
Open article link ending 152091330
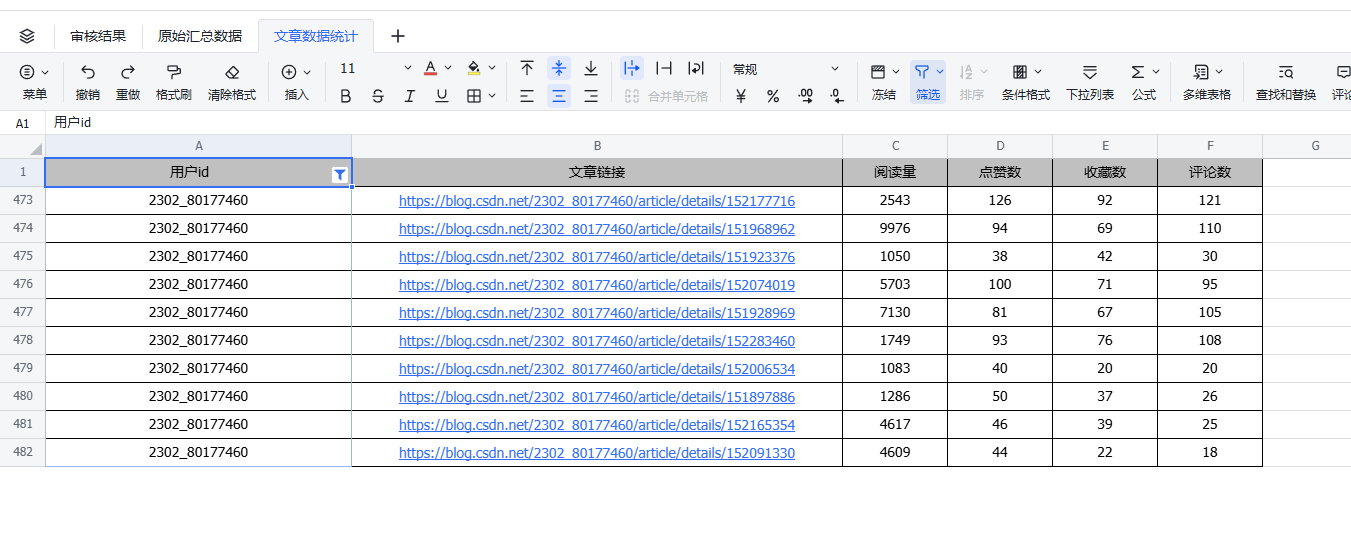tap(597, 453)
